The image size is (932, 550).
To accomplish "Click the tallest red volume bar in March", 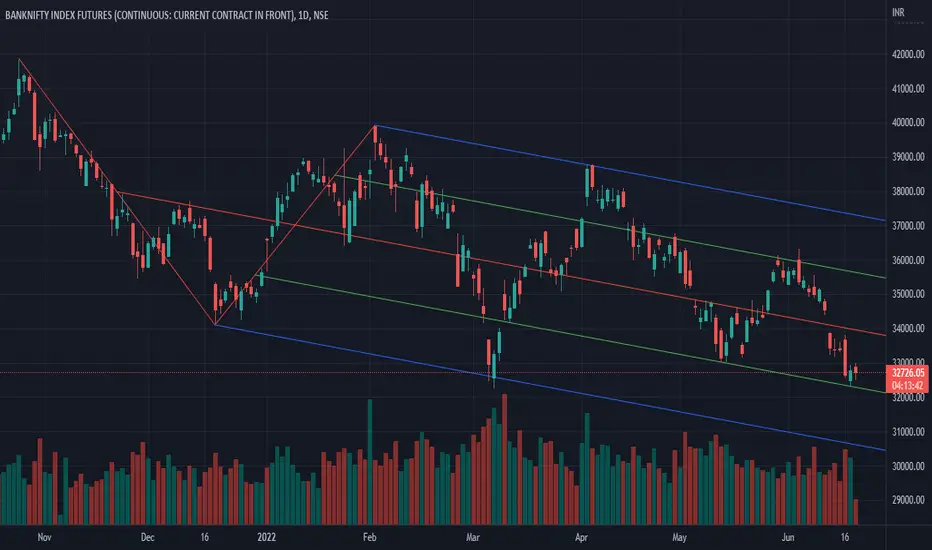I will click(505, 458).
